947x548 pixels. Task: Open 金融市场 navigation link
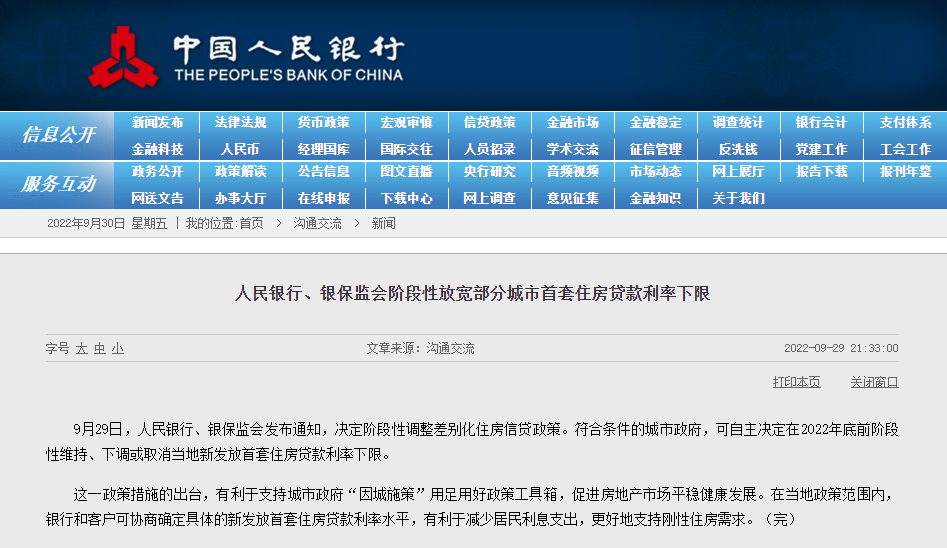coord(573,123)
